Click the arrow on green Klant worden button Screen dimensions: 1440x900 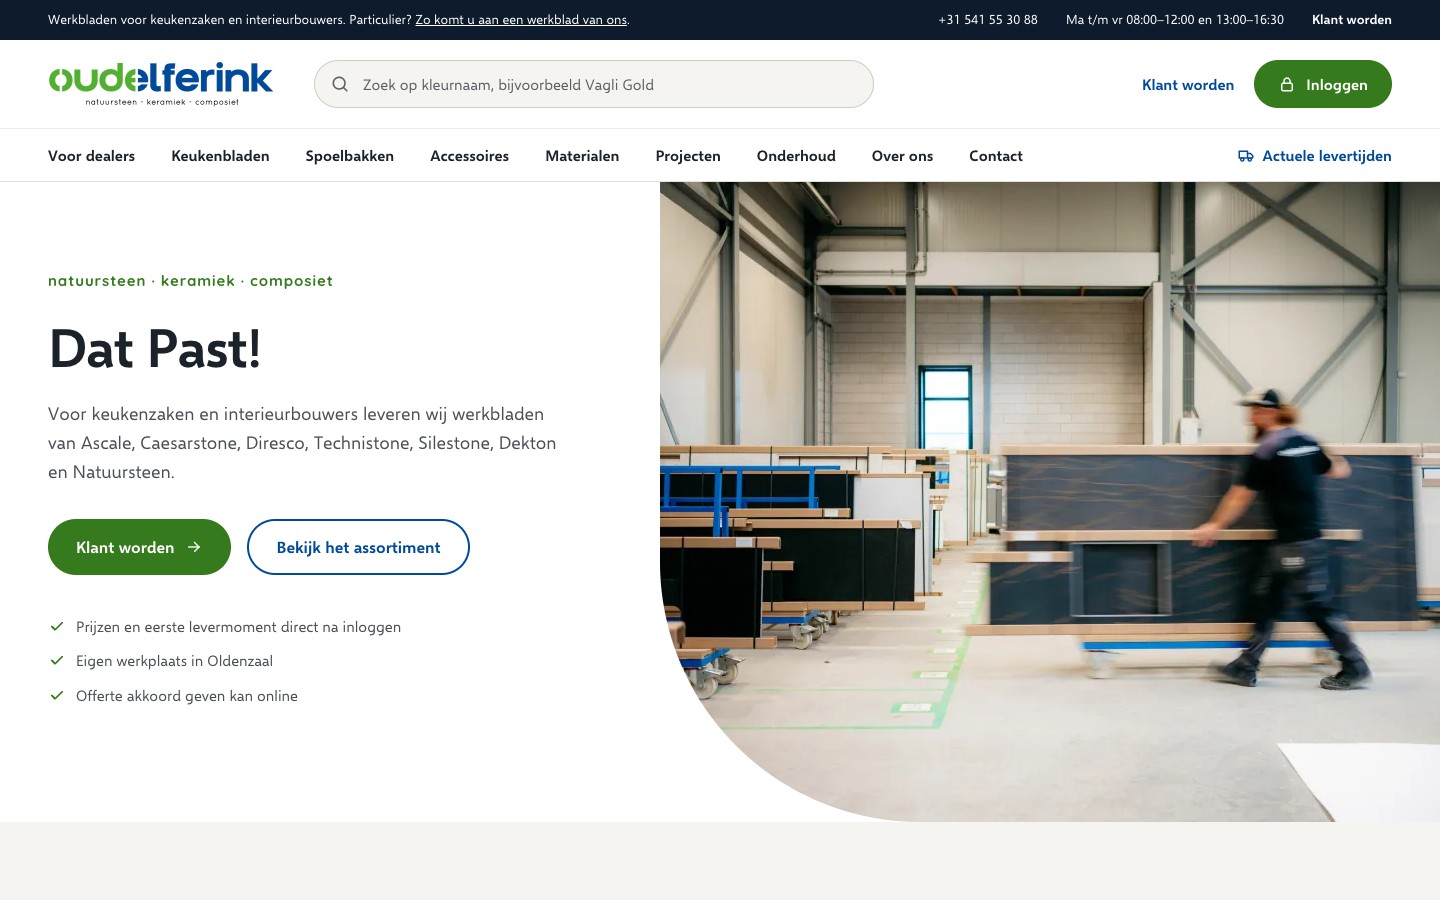tap(195, 547)
